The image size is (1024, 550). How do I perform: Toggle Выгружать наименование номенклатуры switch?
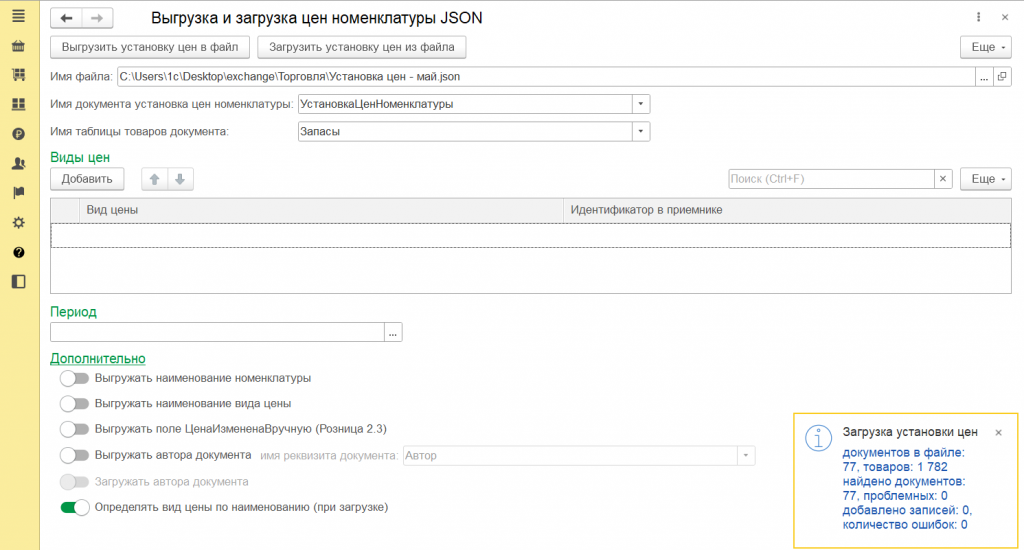pos(74,378)
